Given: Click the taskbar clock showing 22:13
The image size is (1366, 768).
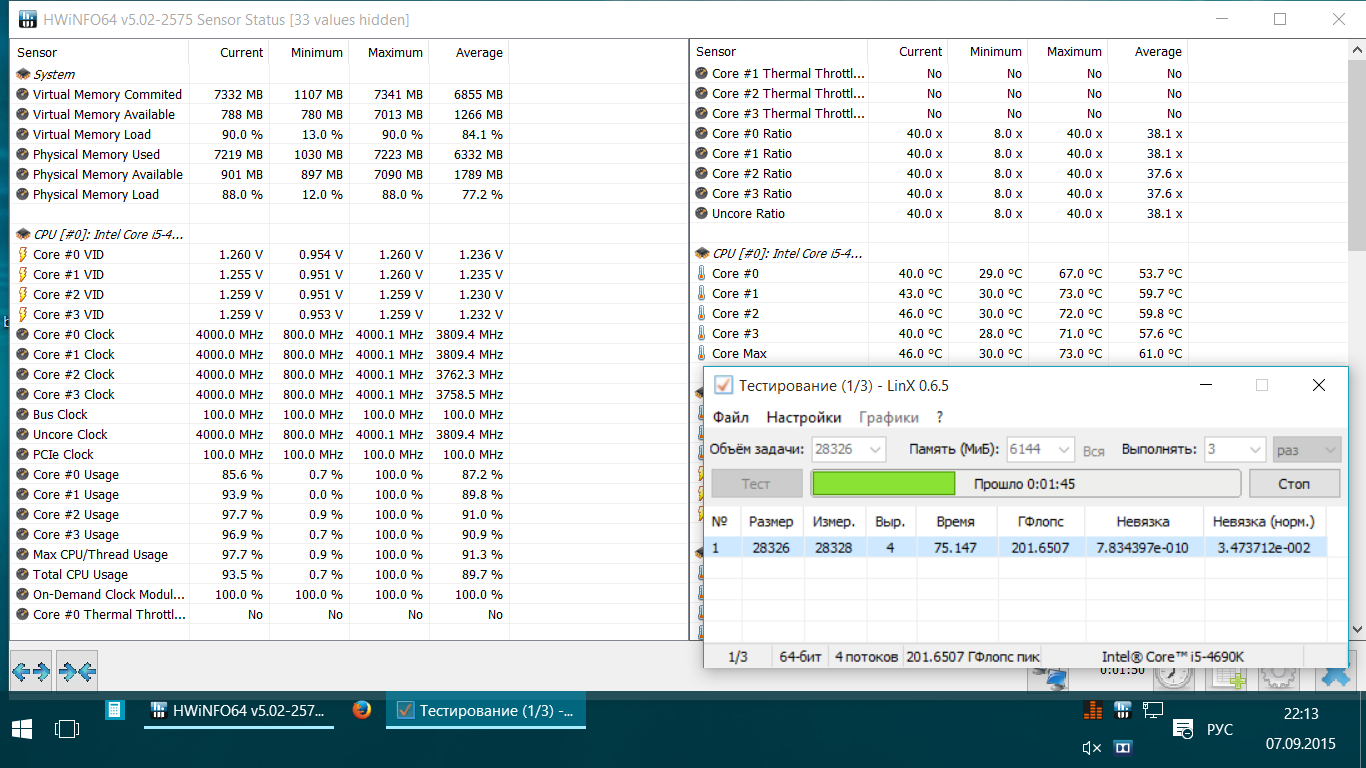Looking at the screenshot, I should click(x=1300, y=713).
